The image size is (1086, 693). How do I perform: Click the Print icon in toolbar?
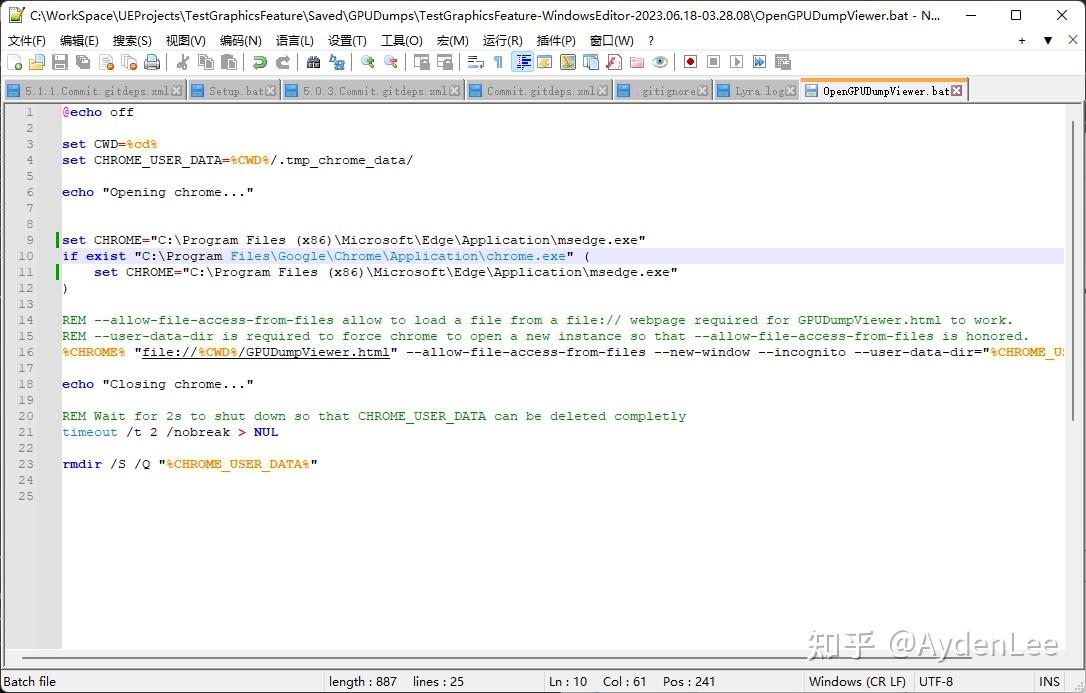click(x=152, y=62)
